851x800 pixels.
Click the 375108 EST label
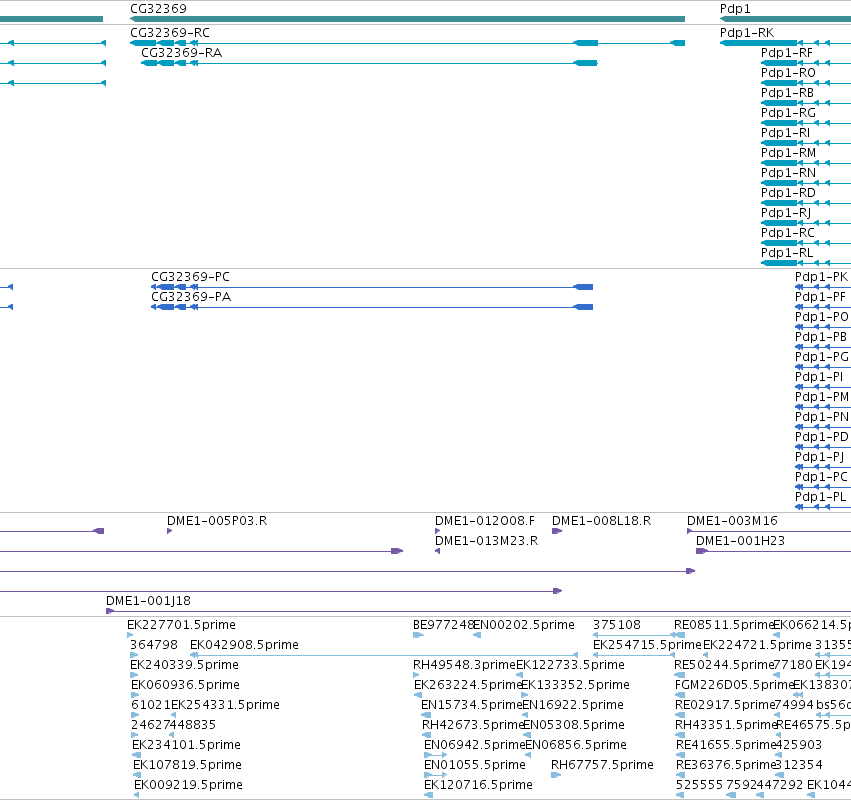(x=617, y=625)
